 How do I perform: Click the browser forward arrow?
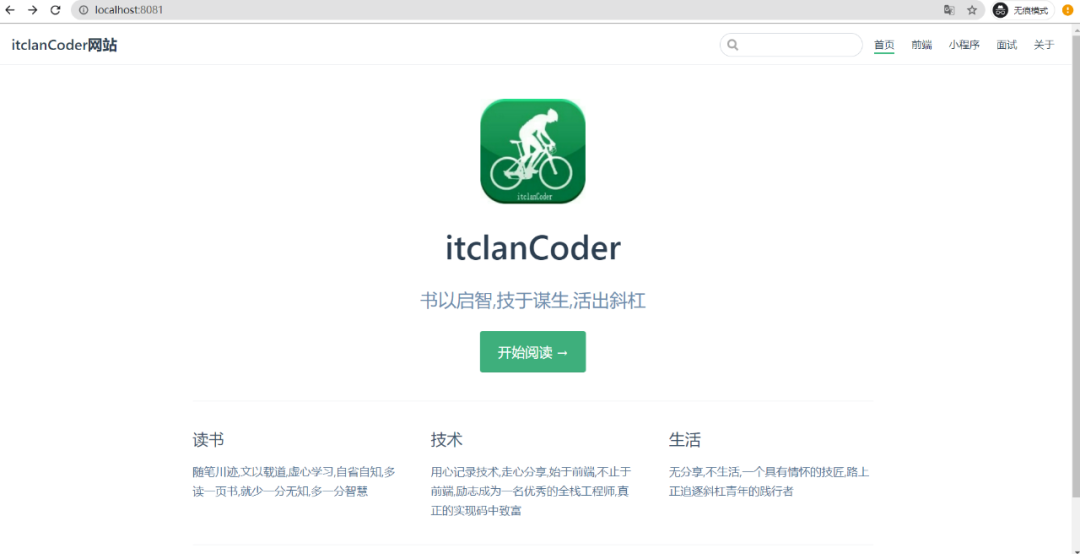(x=32, y=10)
